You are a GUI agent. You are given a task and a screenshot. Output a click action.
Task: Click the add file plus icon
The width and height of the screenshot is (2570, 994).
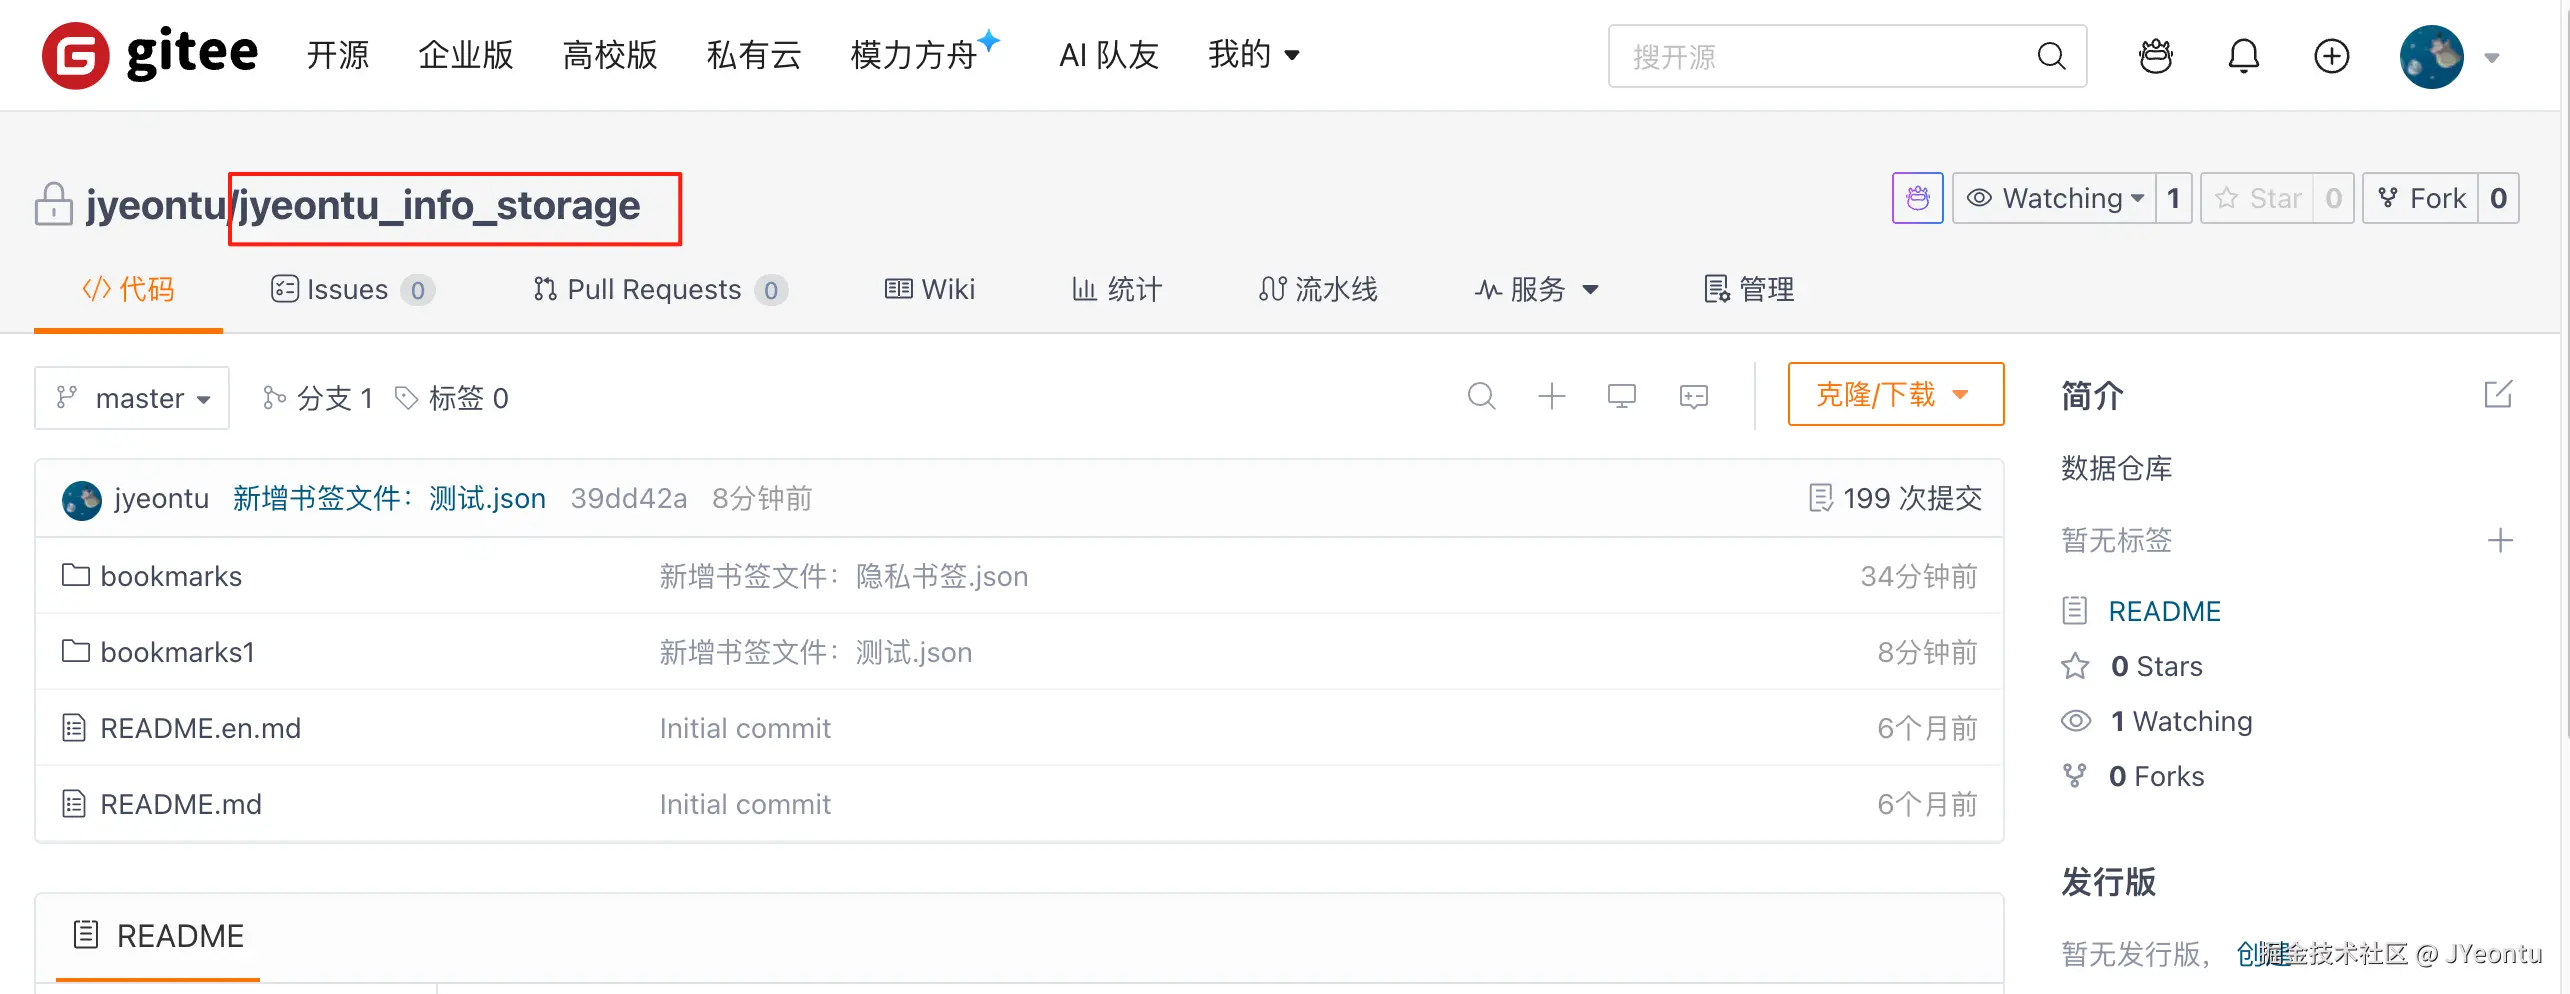coord(1552,396)
